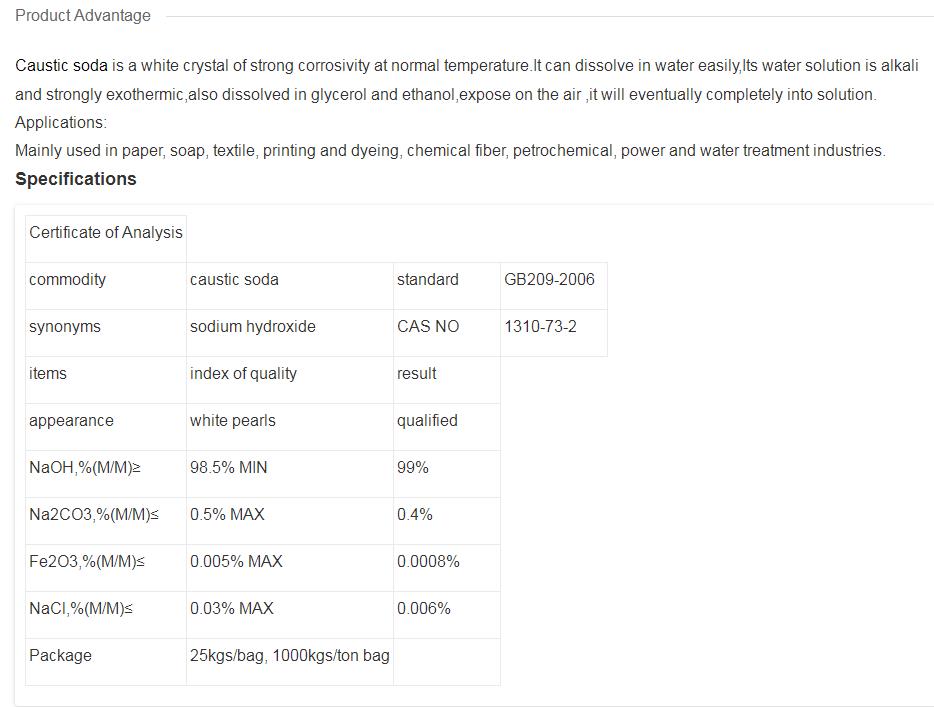Click the Certificate of Analysis table cell

click(x=106, y=233)
